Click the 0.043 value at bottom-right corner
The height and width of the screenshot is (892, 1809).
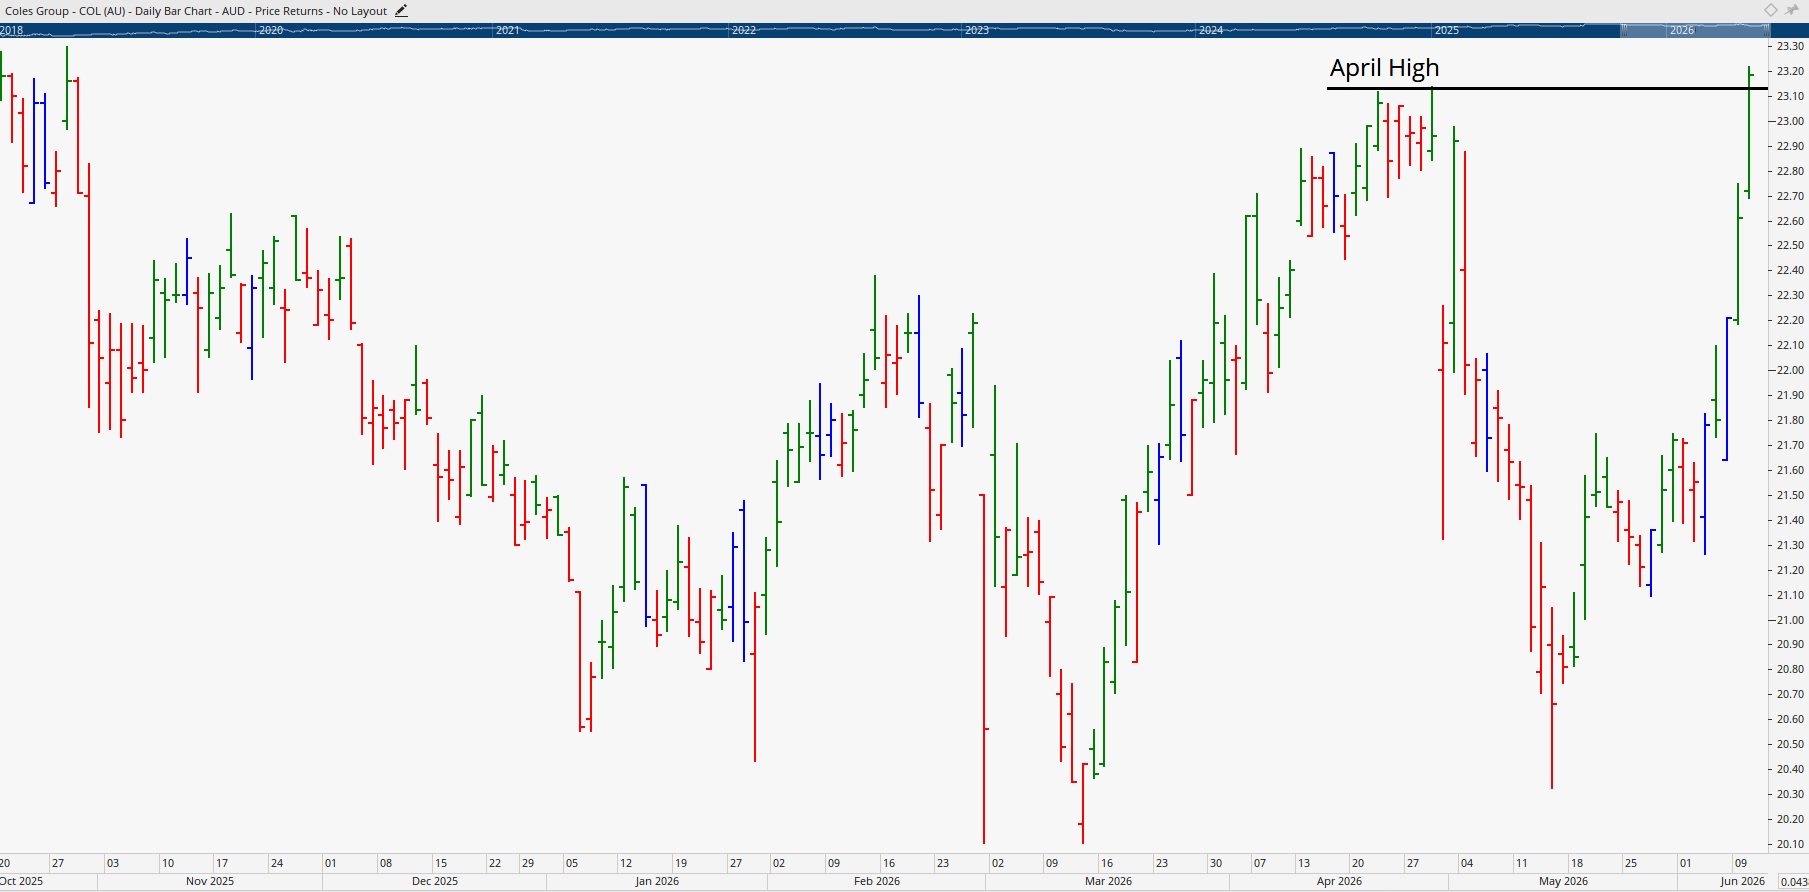coord(1792,881)
